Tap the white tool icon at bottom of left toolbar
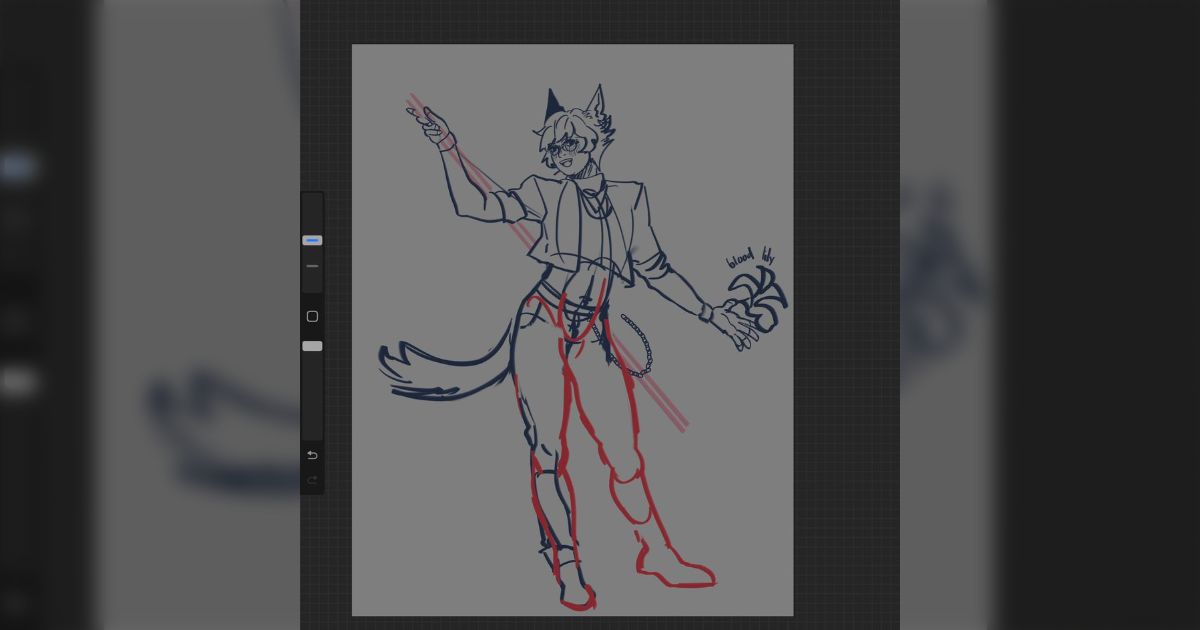This screenshot has width=1200, height=630. [x=15, y=382]
